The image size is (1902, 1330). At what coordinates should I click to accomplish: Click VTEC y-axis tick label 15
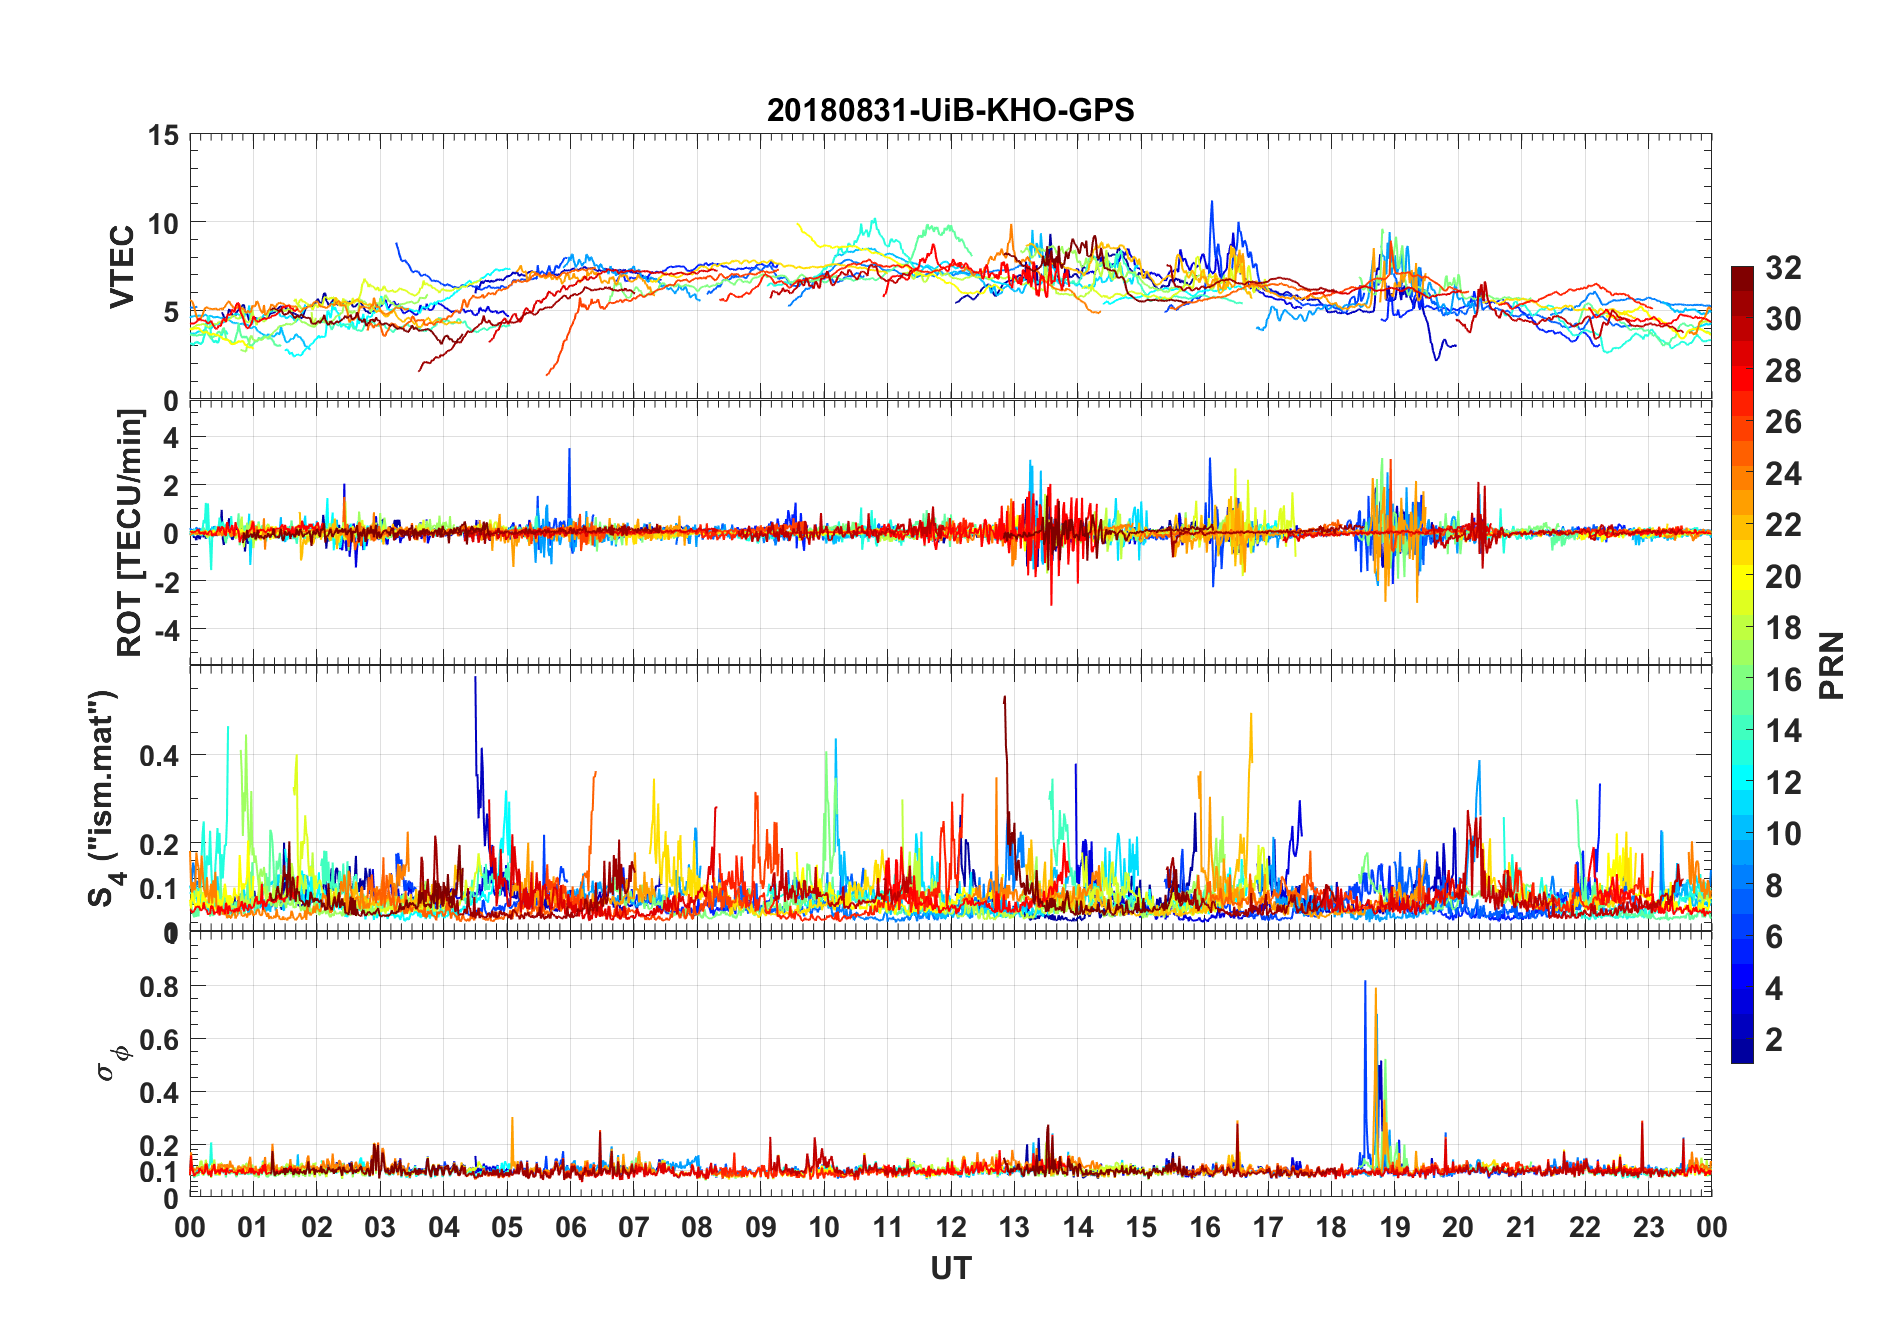163,135
